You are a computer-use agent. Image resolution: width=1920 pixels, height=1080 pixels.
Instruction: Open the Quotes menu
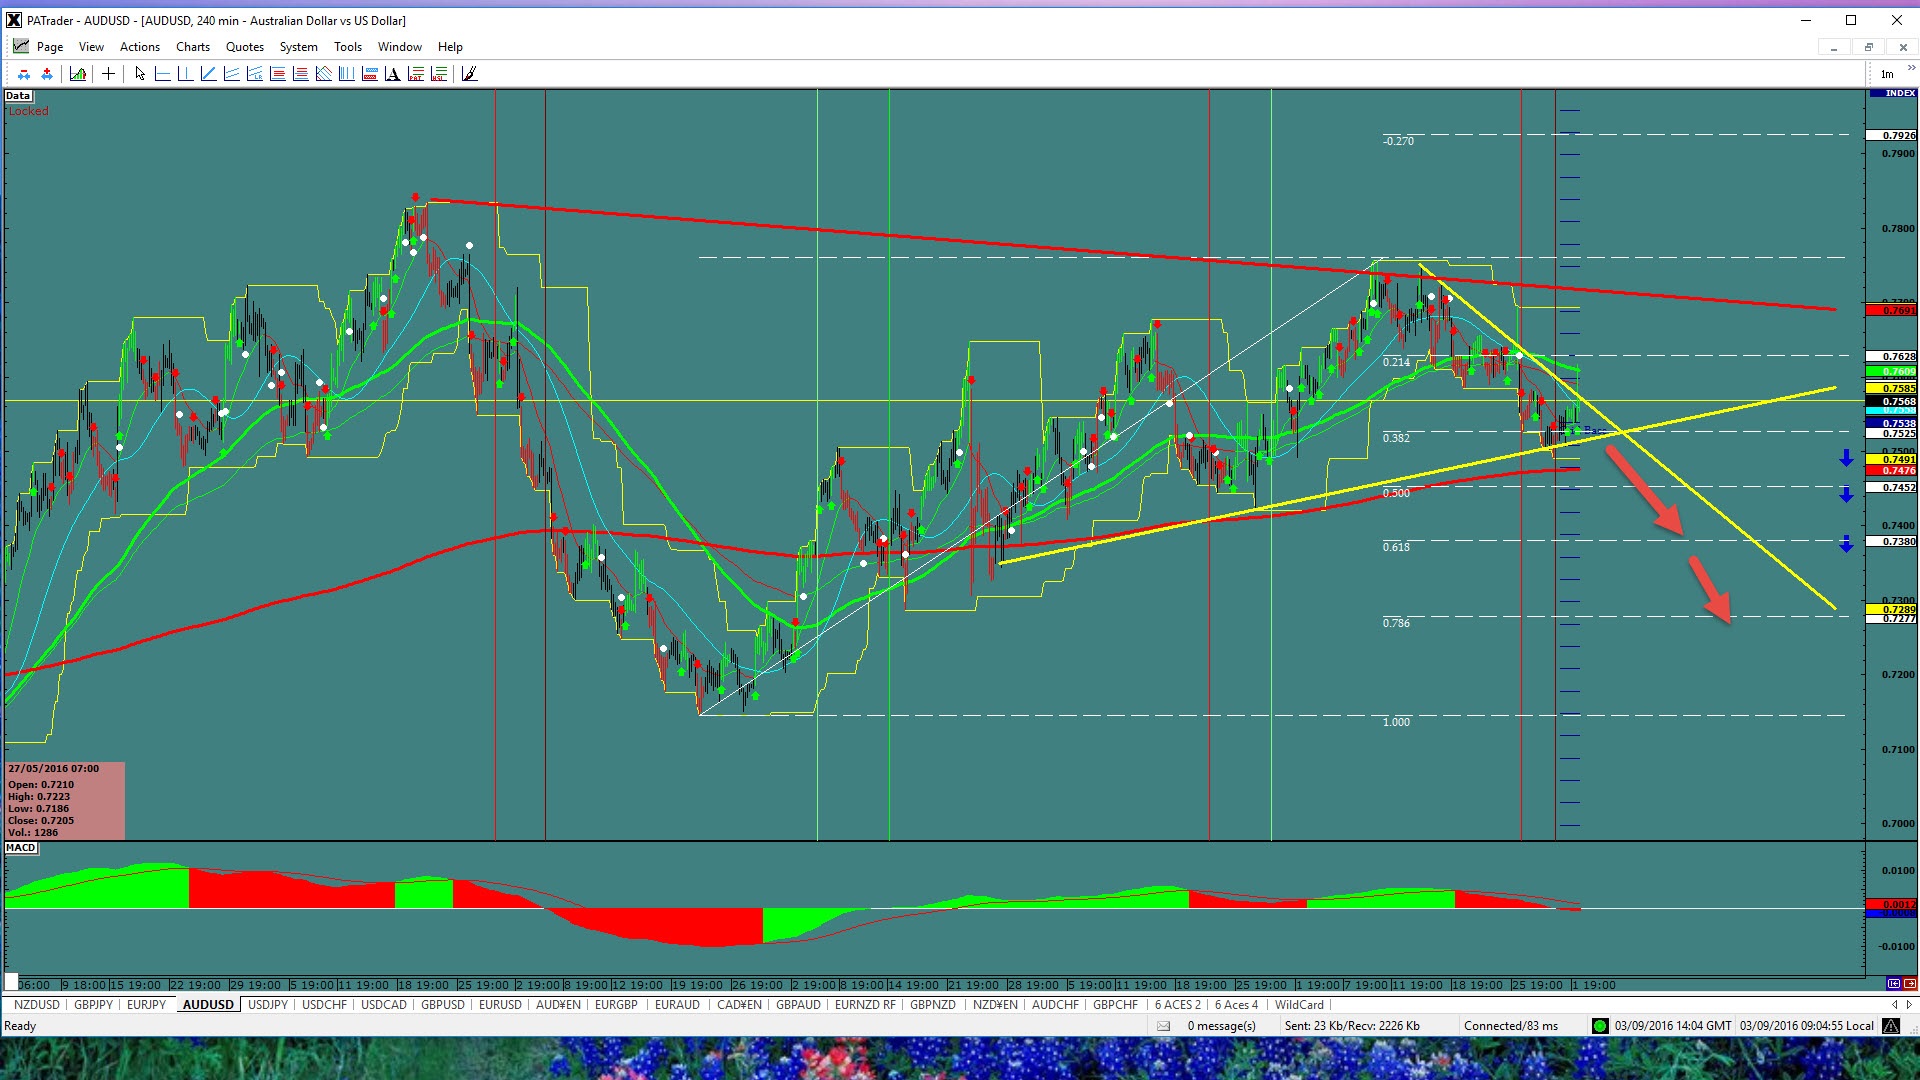point(244,47)
